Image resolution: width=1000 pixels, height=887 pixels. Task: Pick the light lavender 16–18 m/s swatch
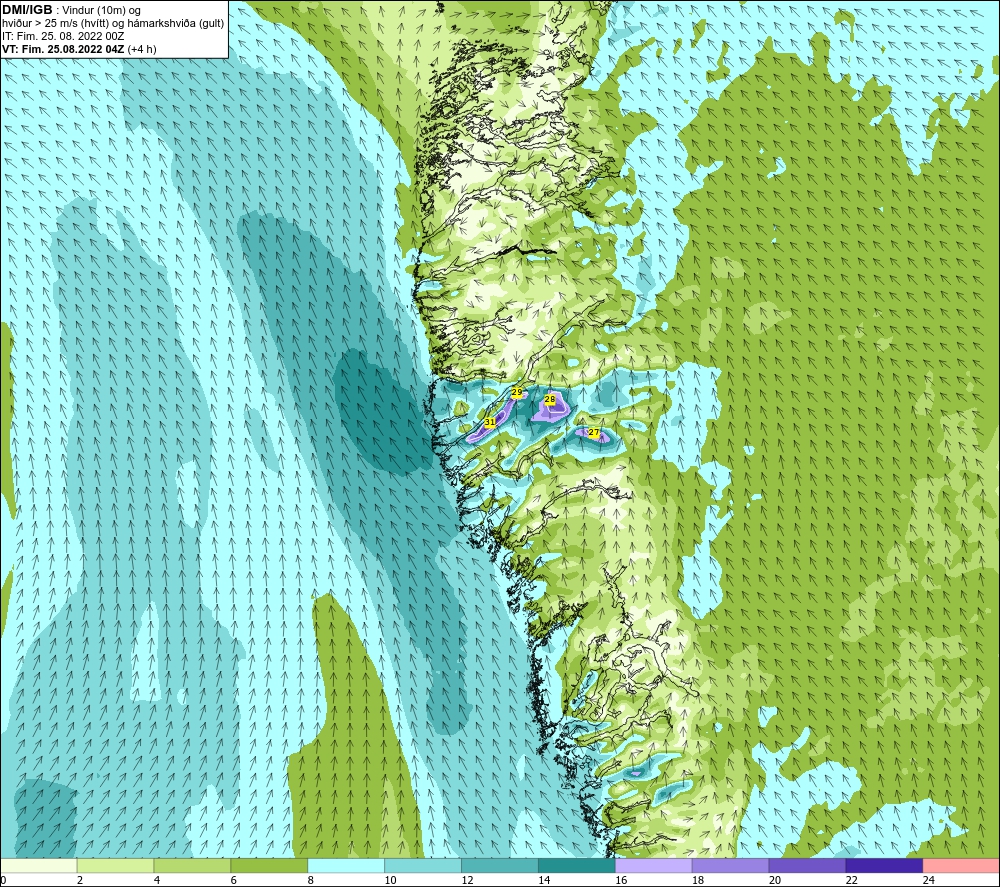[x=653, y=865]
